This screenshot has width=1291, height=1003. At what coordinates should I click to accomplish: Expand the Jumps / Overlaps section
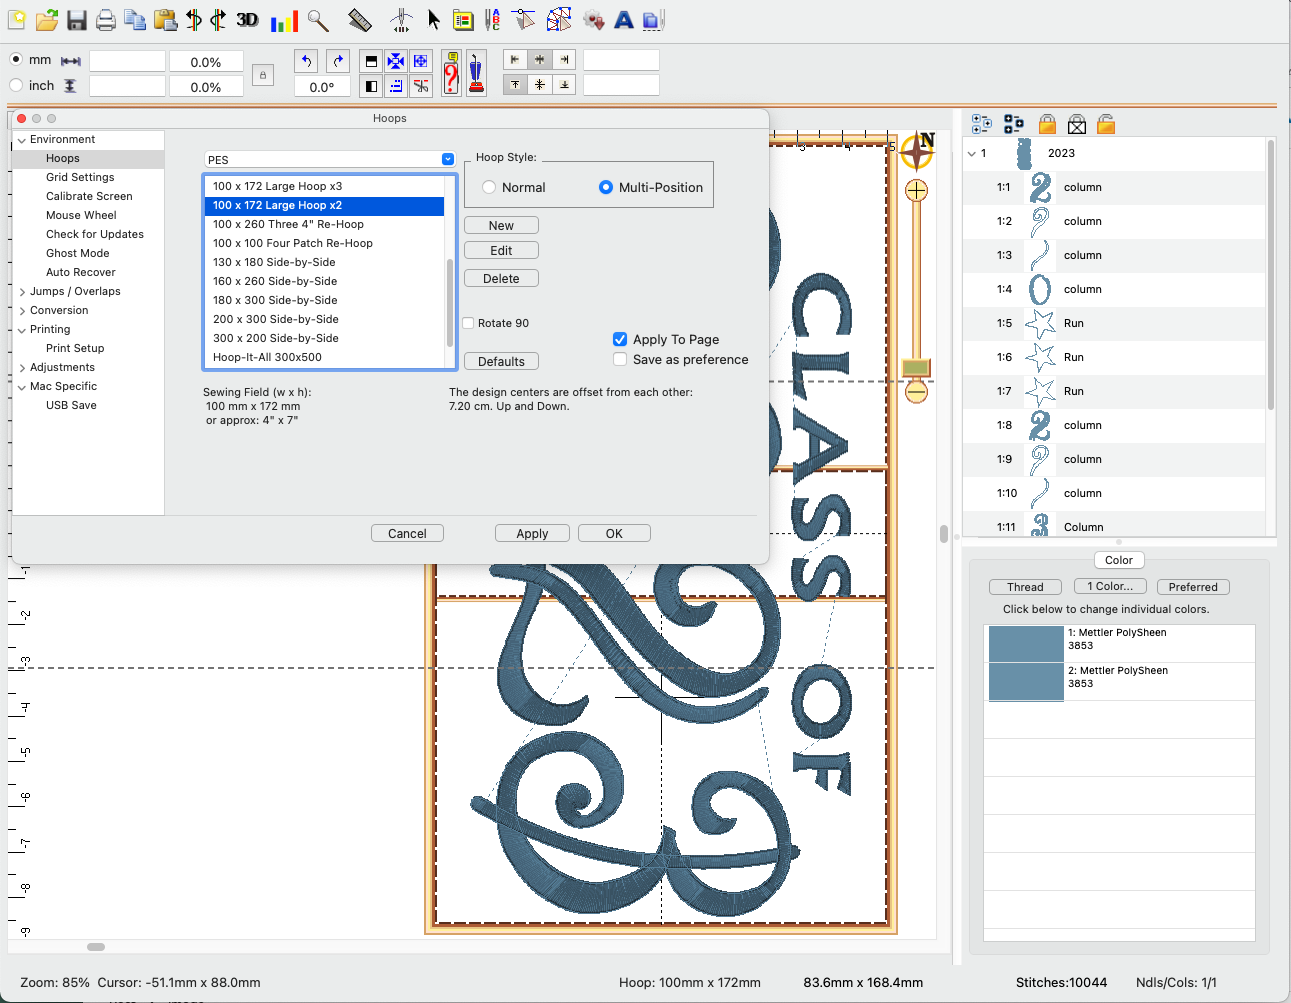(x=22, y=292)
